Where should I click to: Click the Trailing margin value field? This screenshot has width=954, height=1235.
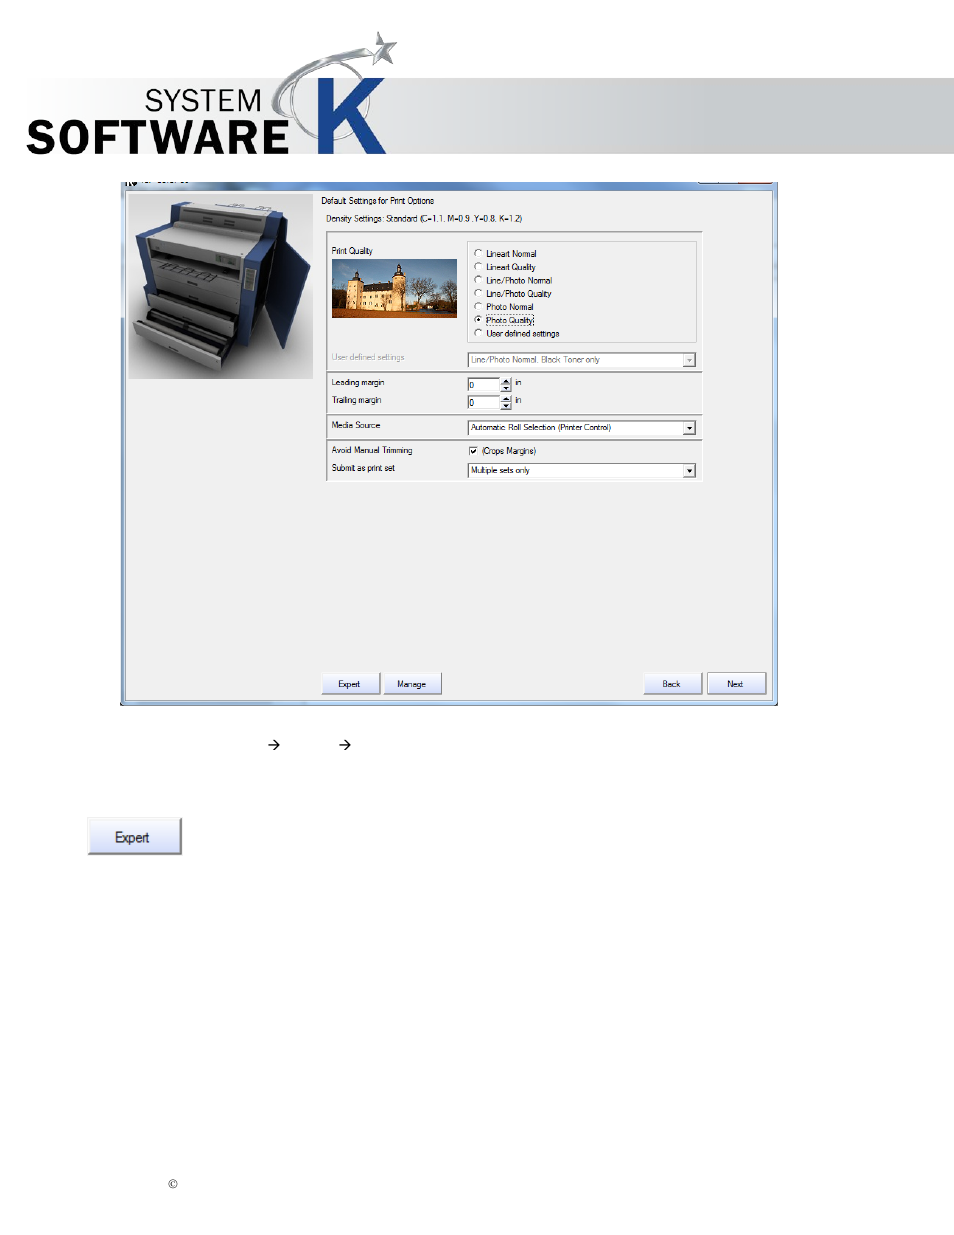click(483, 403)
